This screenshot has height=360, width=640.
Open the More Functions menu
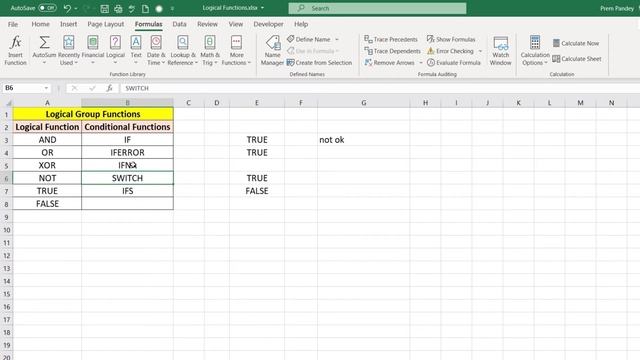[x=236, y=50]
